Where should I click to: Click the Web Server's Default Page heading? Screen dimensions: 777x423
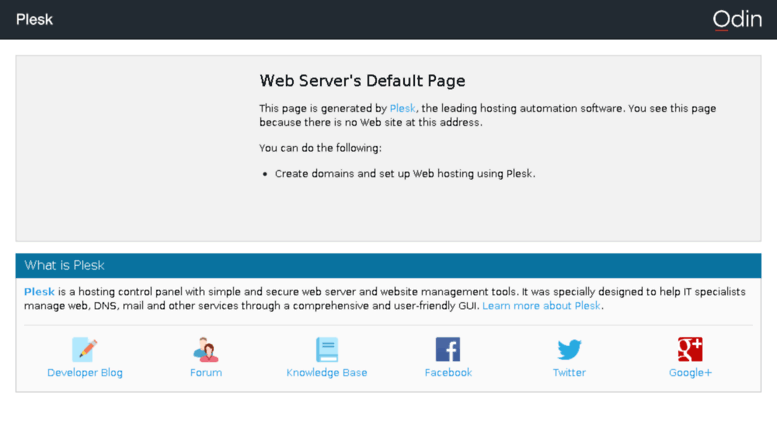point(362,81)
